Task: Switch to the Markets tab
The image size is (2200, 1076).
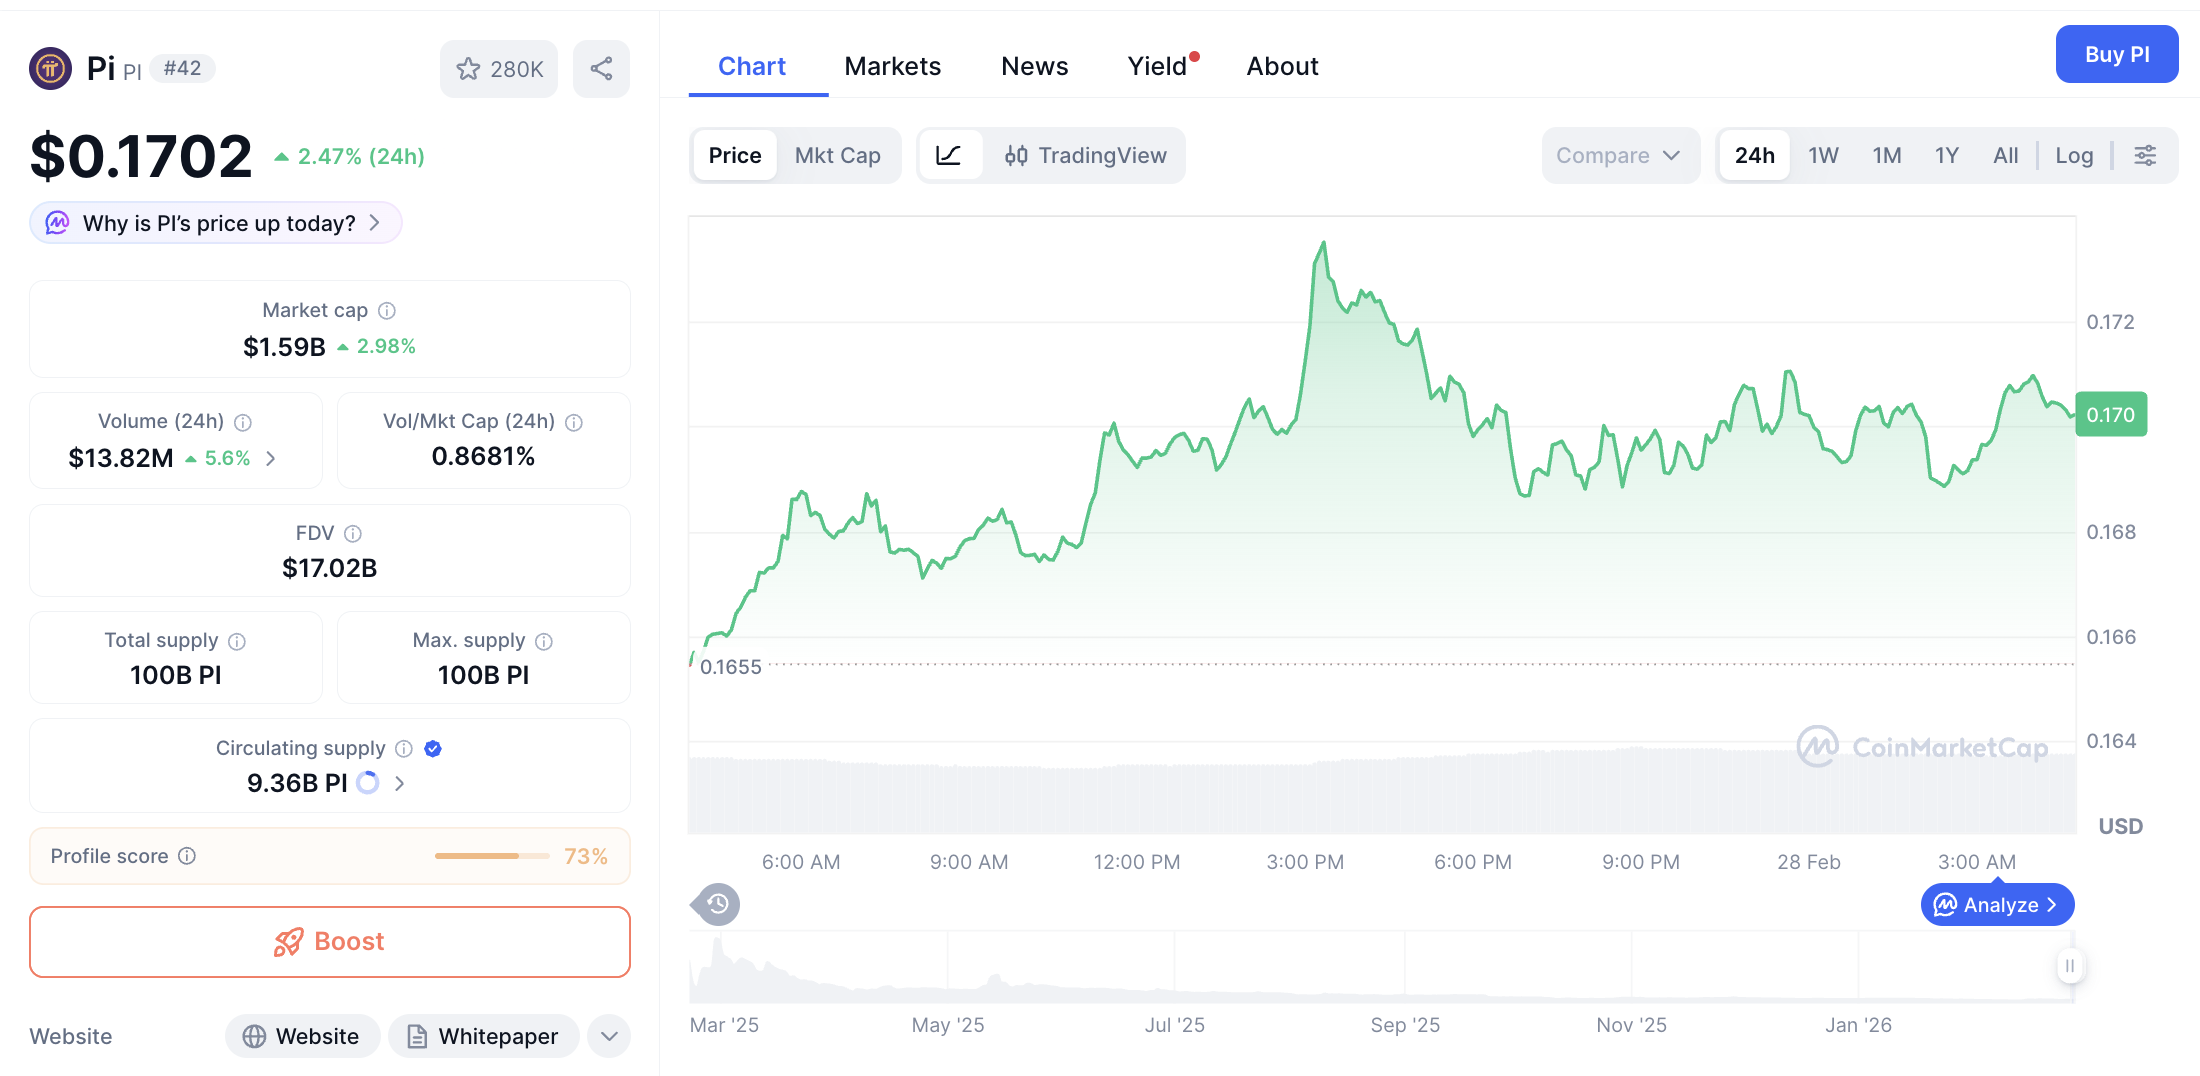Action: [893, 65]
